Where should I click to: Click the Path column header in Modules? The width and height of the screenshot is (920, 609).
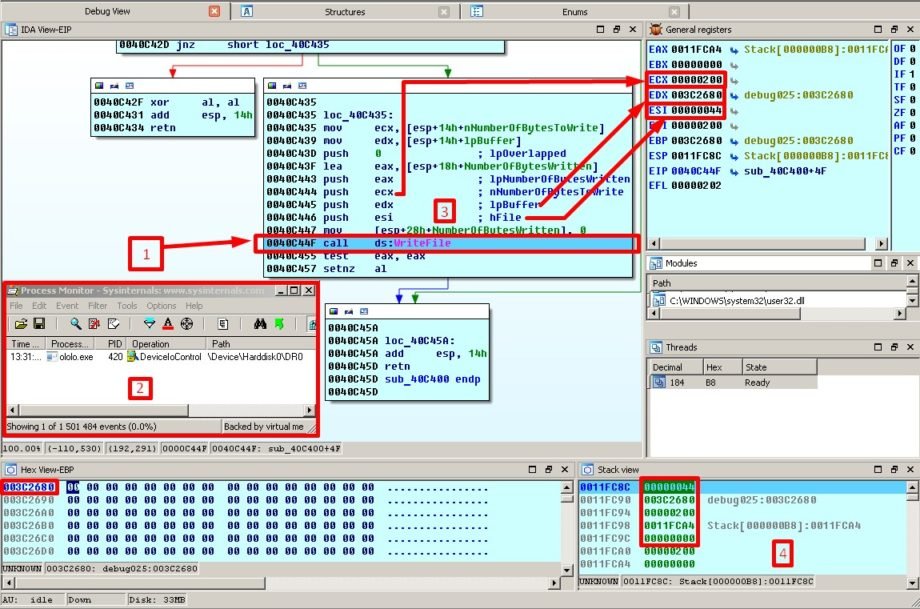pyautogui.click(x=777, y=283)
